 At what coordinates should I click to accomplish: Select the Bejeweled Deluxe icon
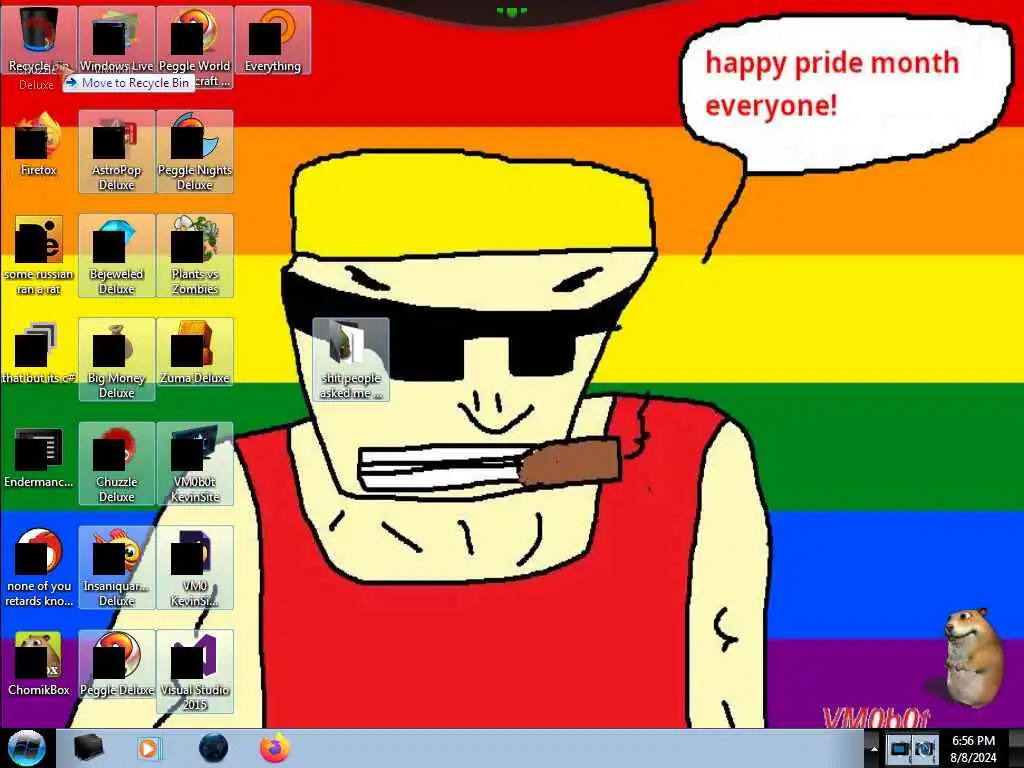coord(116,255)
